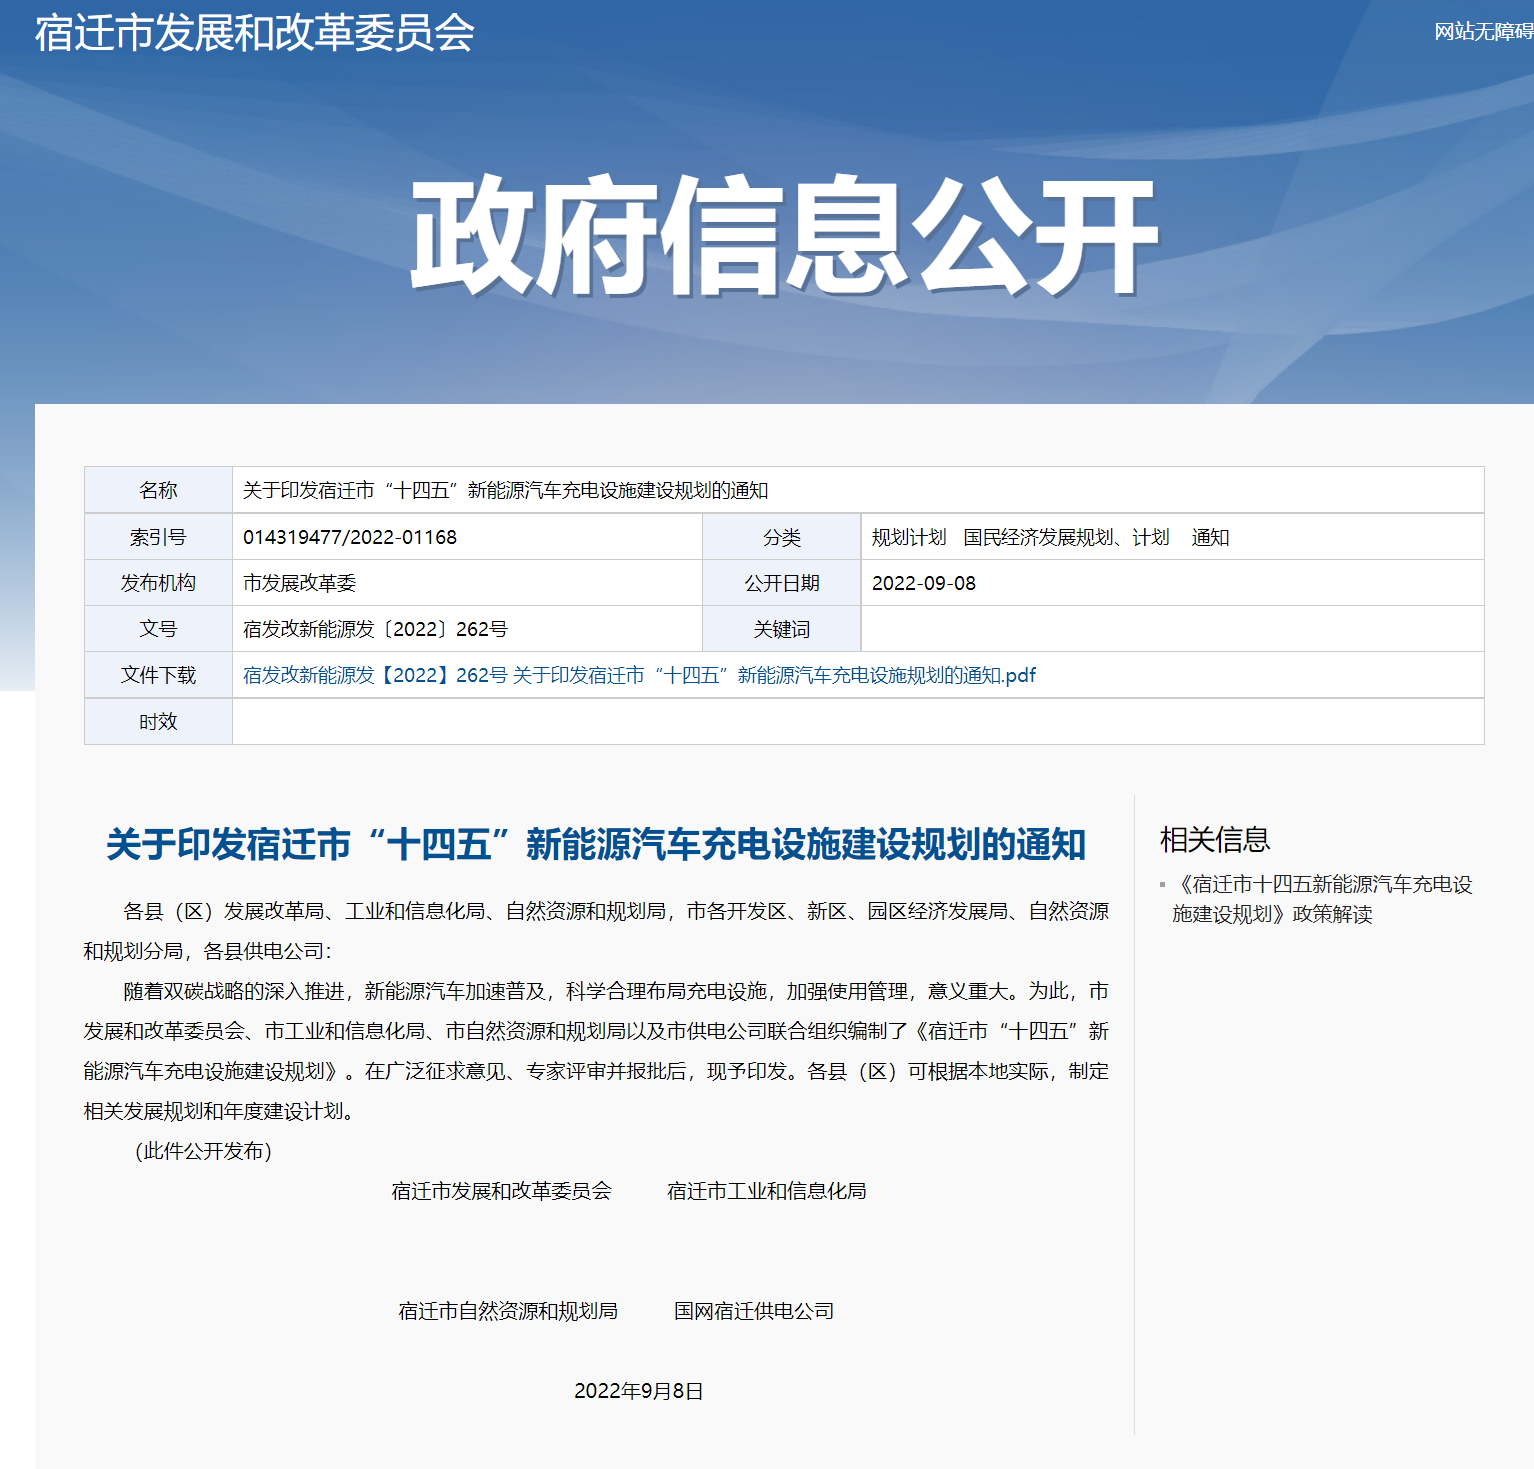Select the 规划计划 category text

pos(908,538)
